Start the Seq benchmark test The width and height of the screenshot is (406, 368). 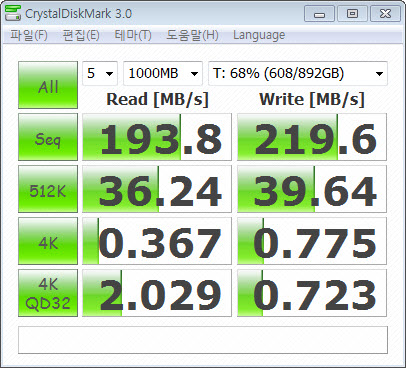[48, 137]
